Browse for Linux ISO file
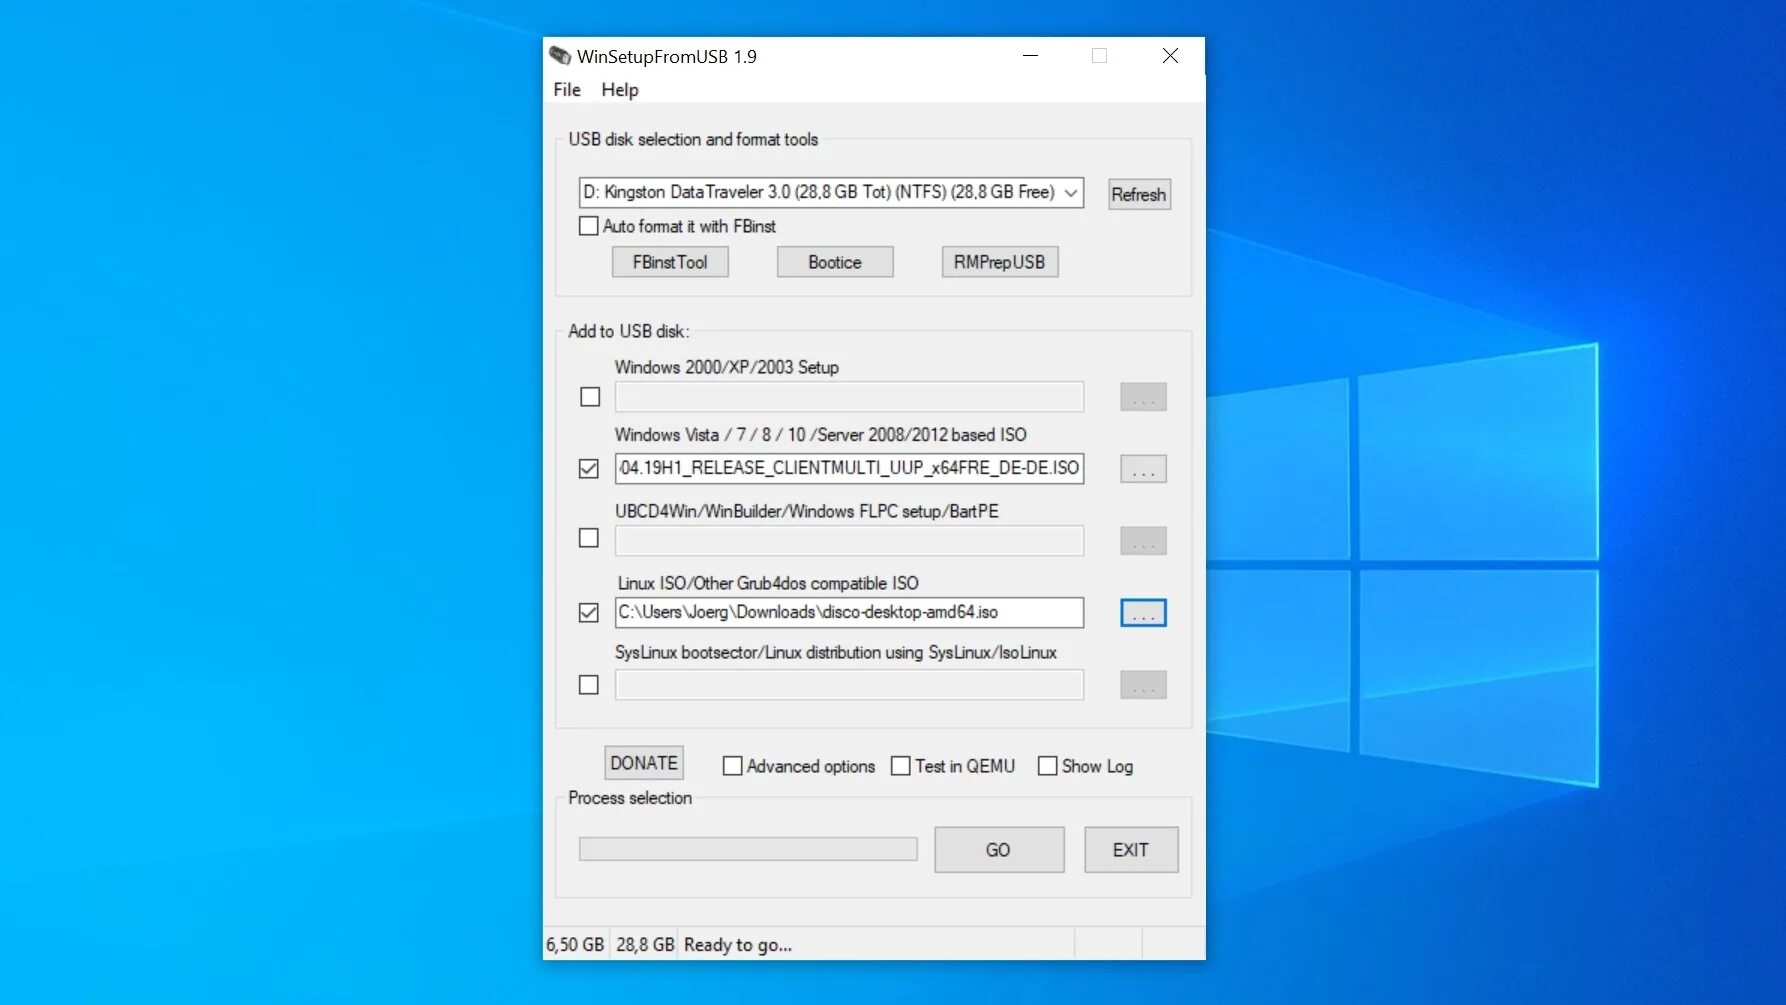Image resolution: width=1786 pixels, height=1005 pixels. coord(1143,613)
